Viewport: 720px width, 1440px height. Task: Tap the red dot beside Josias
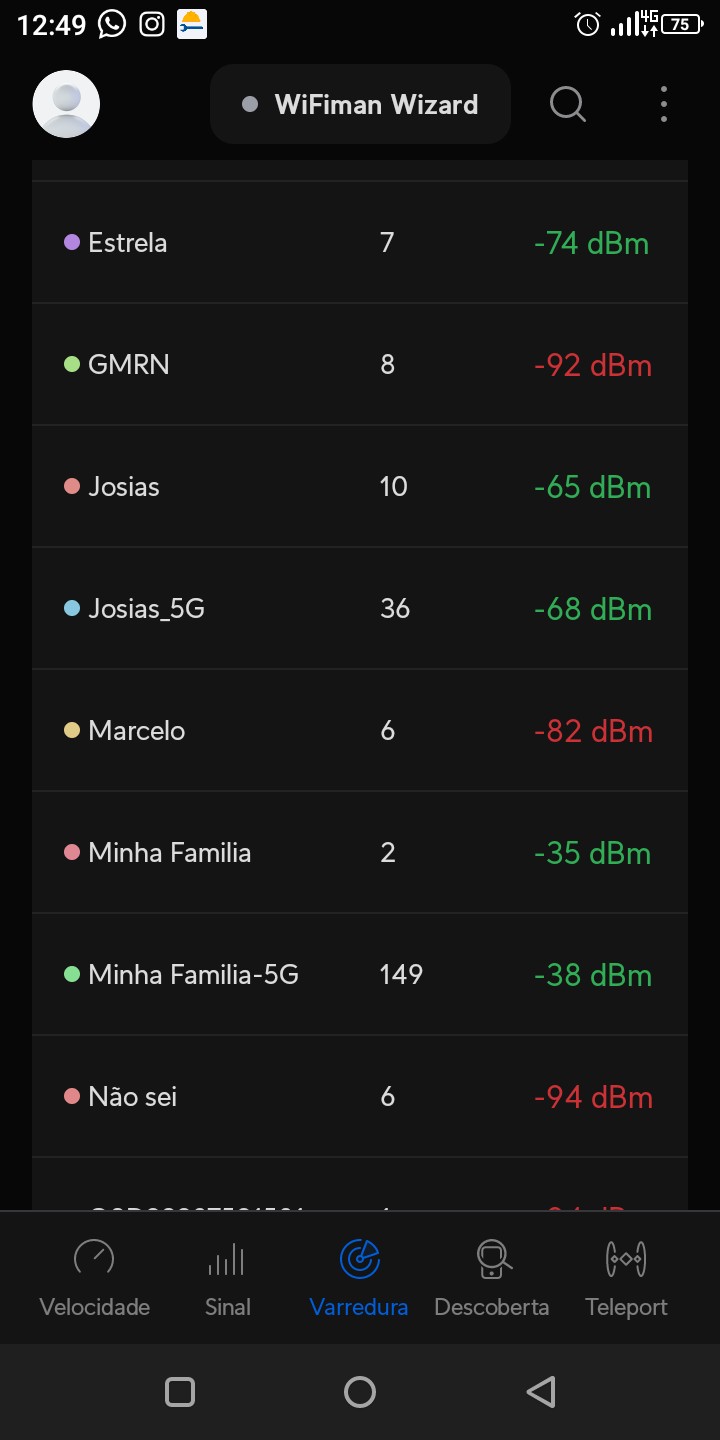click(72, 487)
